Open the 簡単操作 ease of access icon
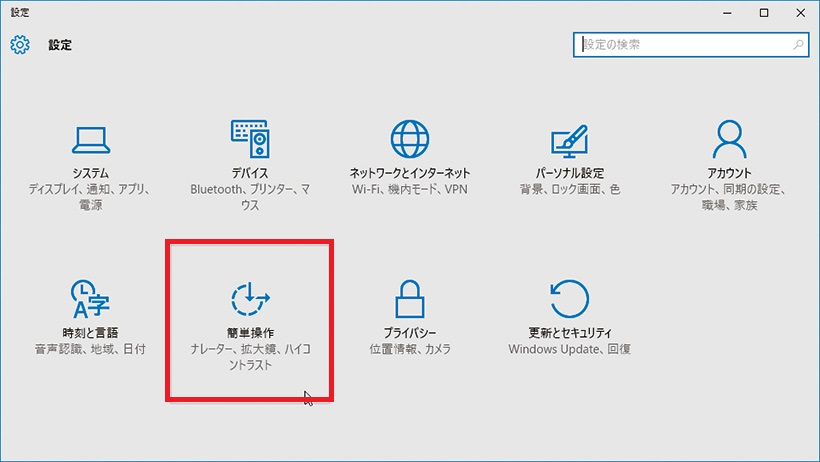Screen dimensions: 820x462 coord(250,299)
